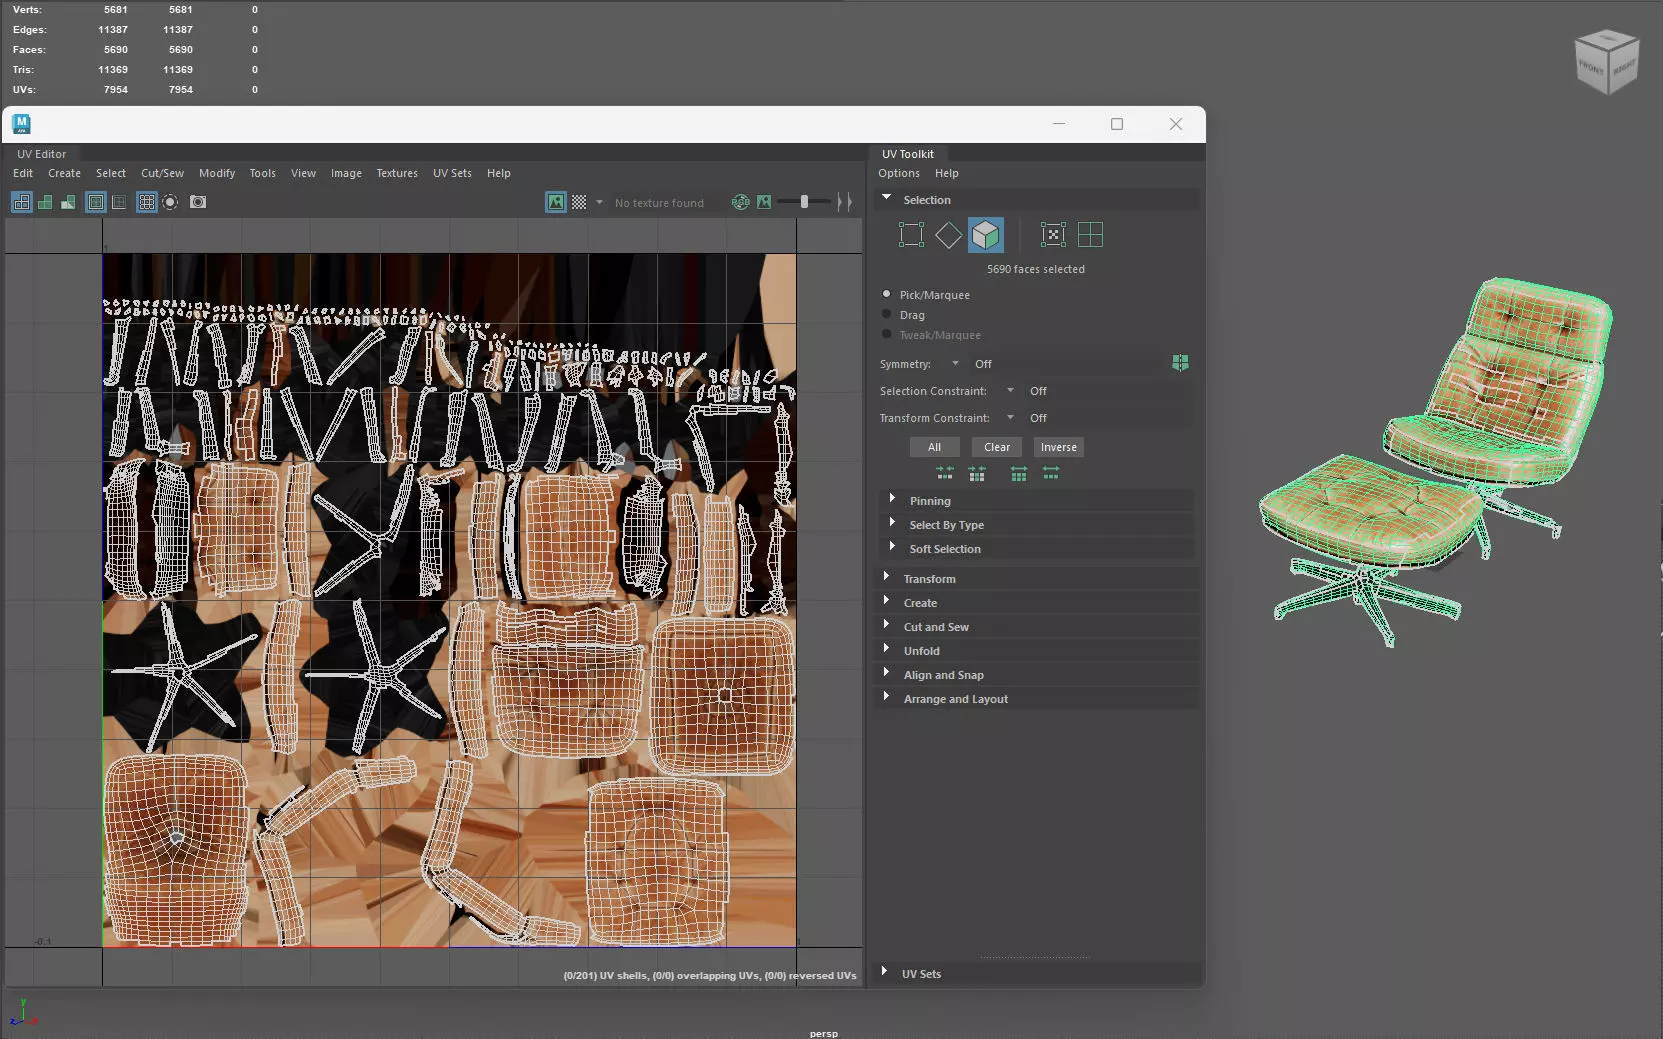1663x1039 pixels.
Task: Select the UV shell selection mode icon
Action: pos(1091,235)
